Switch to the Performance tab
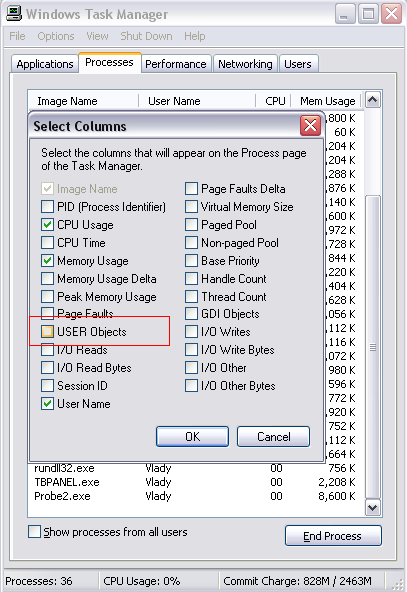Image resolution: width=407 pixels, height=592 pixels. 176,64
